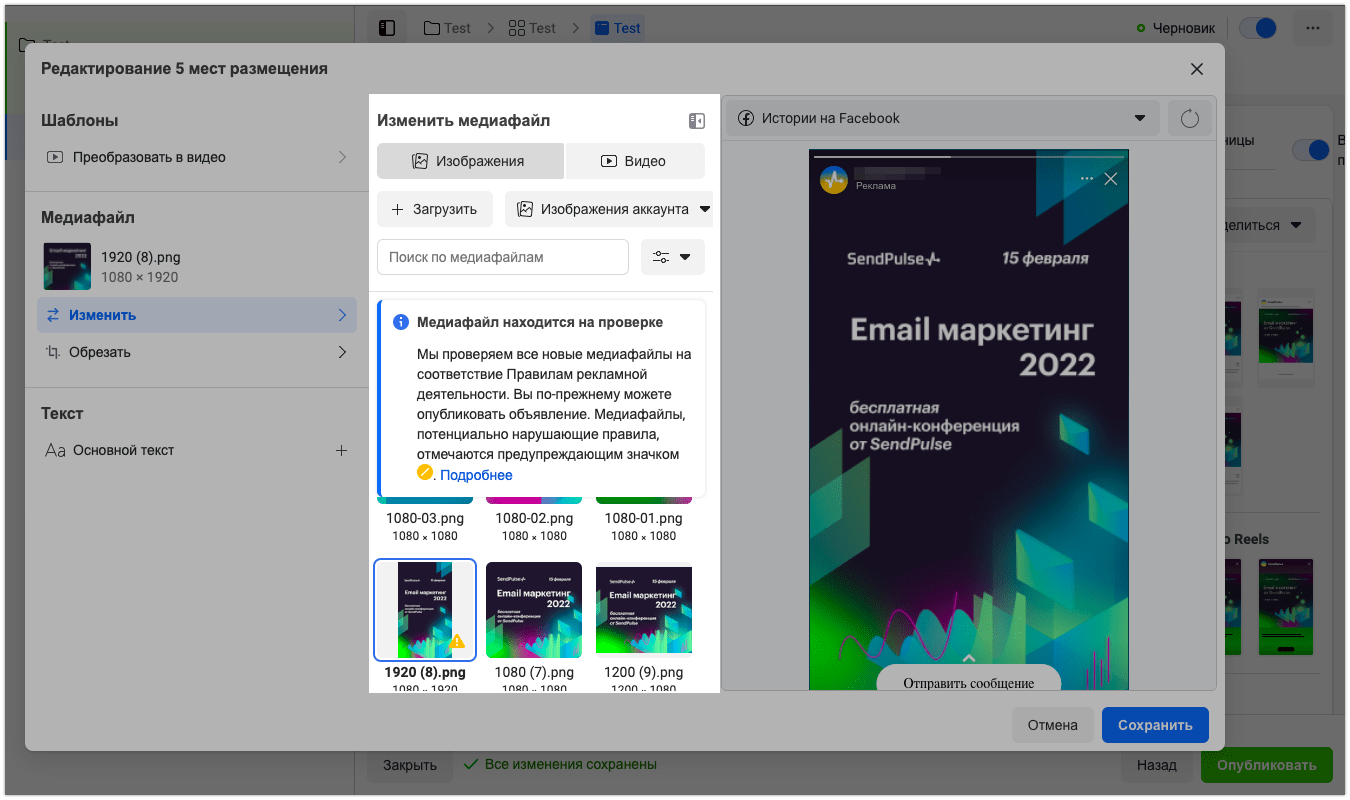This screenshot has width=1350, height=800.
Task: Click the swipe-up chevron in preview
Action: click(x=968, y=657)
